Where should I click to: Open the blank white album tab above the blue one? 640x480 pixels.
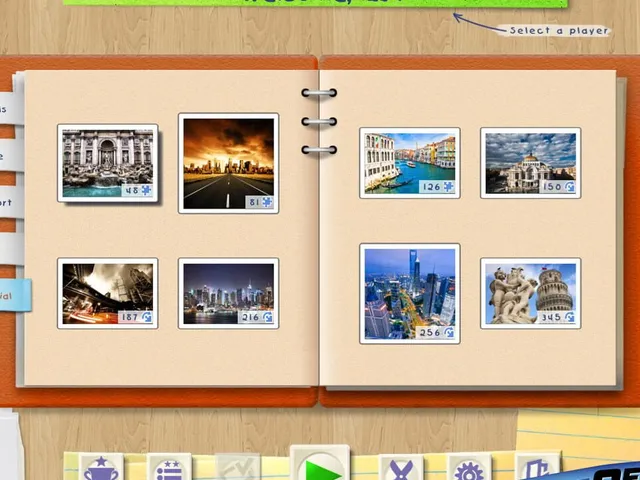(x=11, y=249)
